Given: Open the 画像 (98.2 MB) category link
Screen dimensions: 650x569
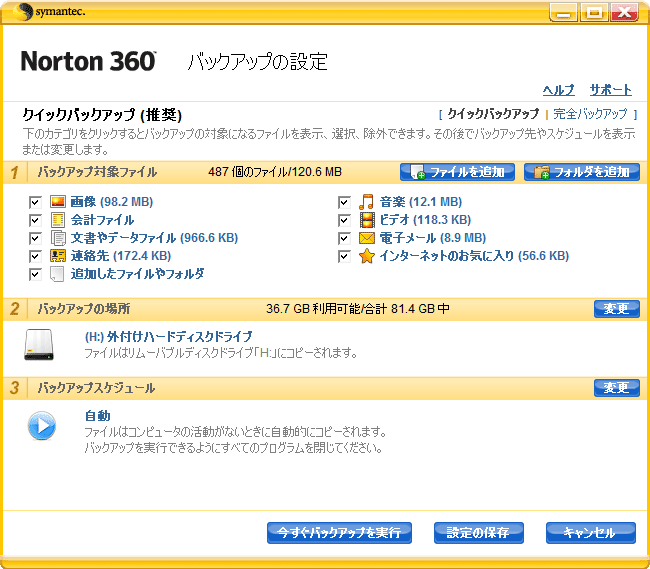Looking at the screenshot, I should point(112,202).
